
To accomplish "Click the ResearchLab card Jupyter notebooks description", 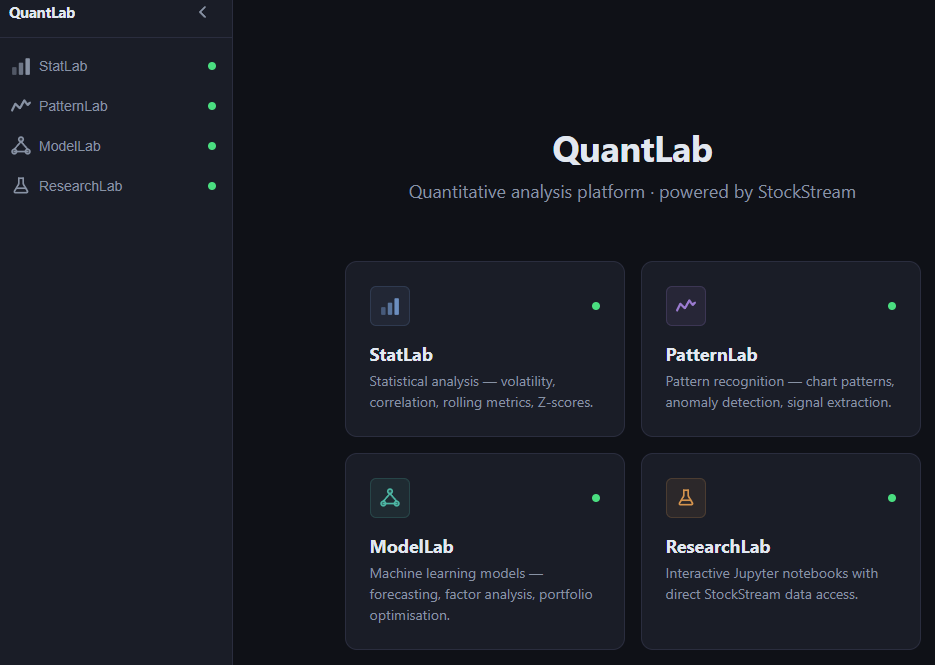I will [x=771, y=584].
